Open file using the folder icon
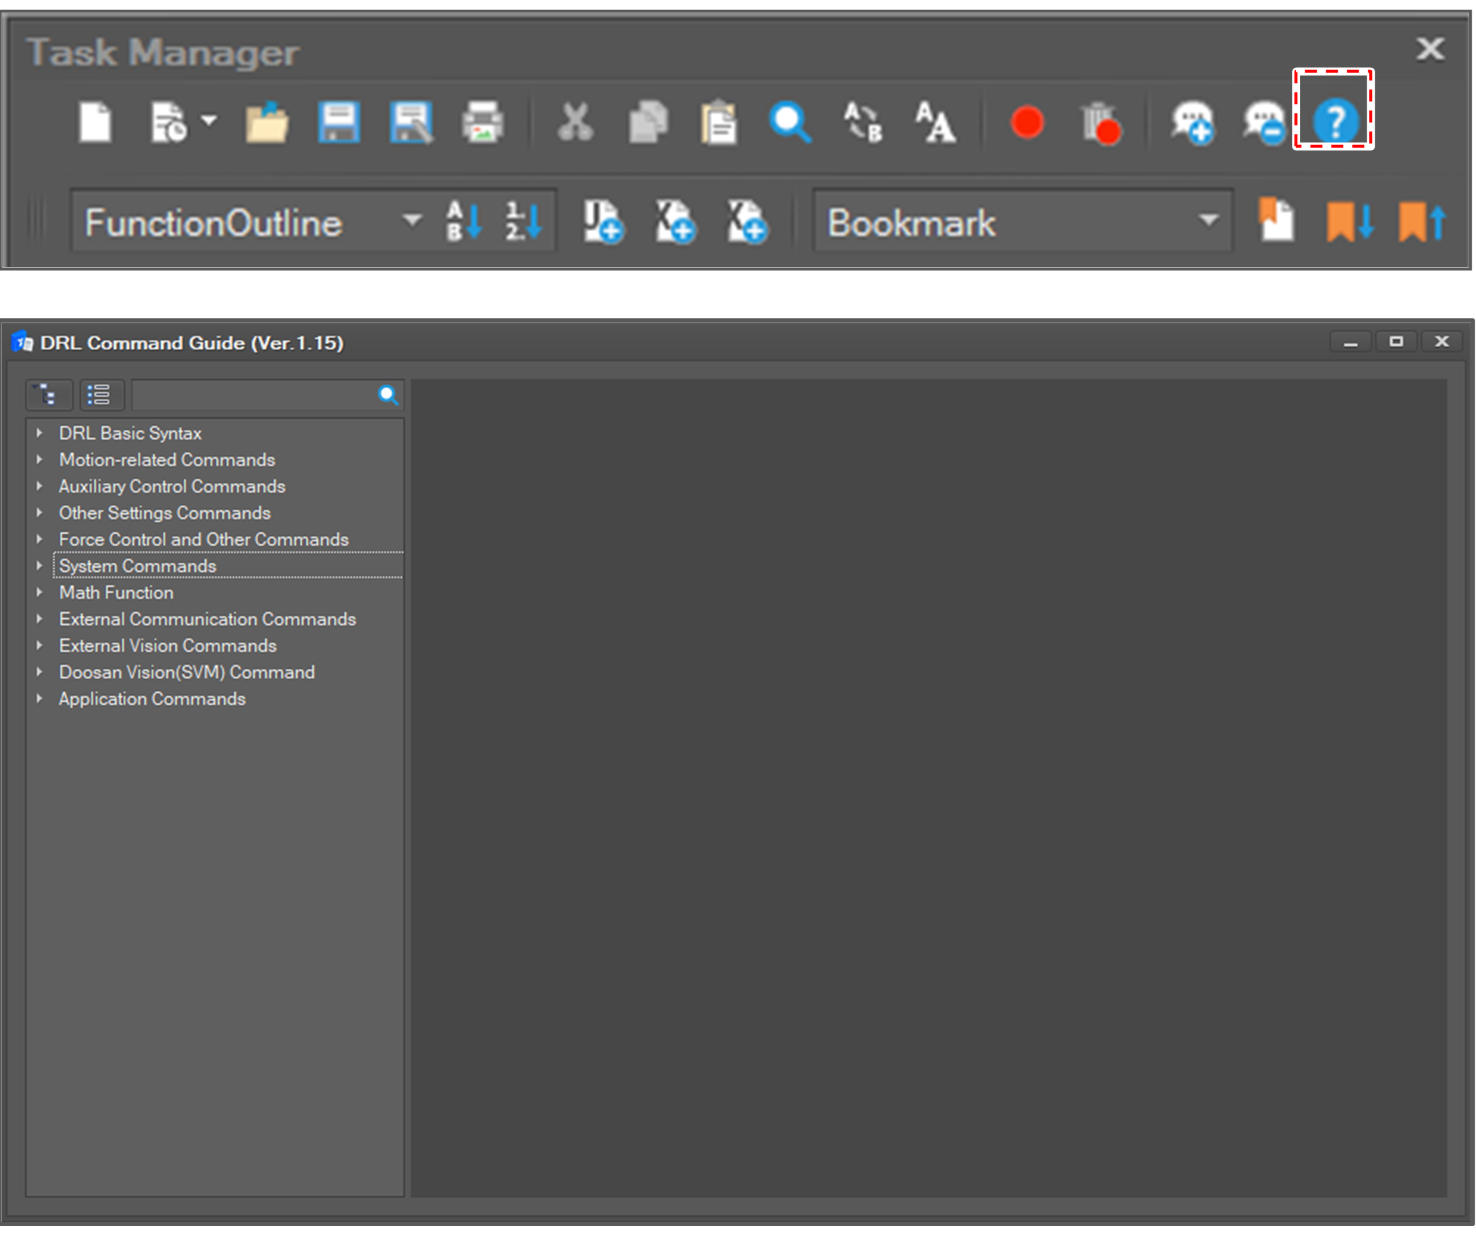Viewport: 1476px width, 1238px height. point(267,123)
